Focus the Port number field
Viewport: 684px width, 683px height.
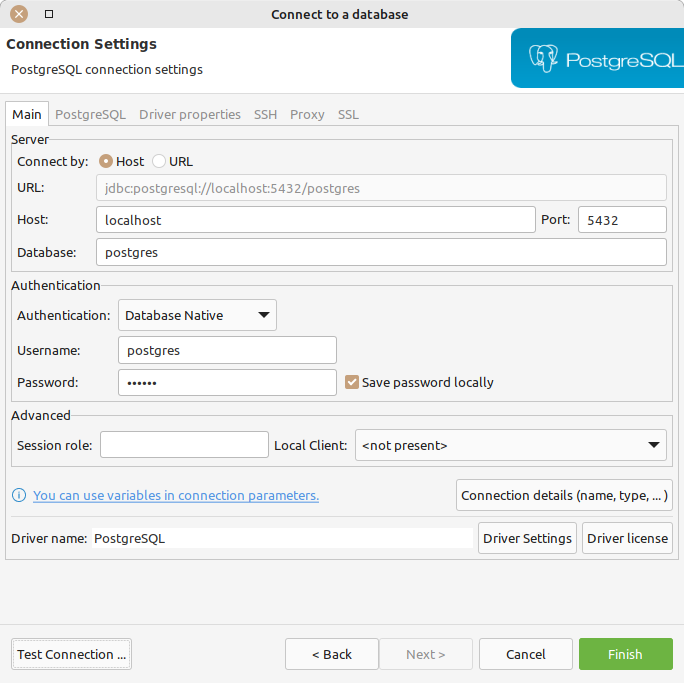click(x=621, y=220)
